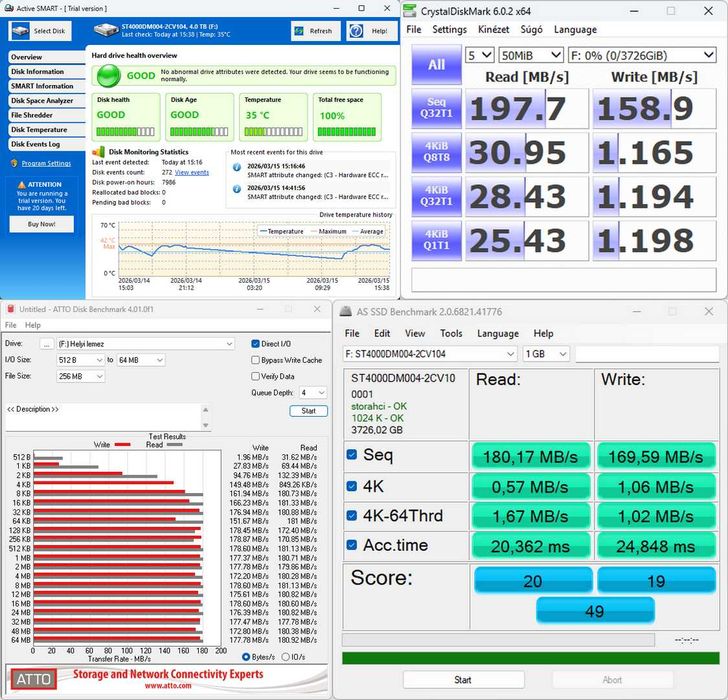Open the View events link

coord(192,172)
